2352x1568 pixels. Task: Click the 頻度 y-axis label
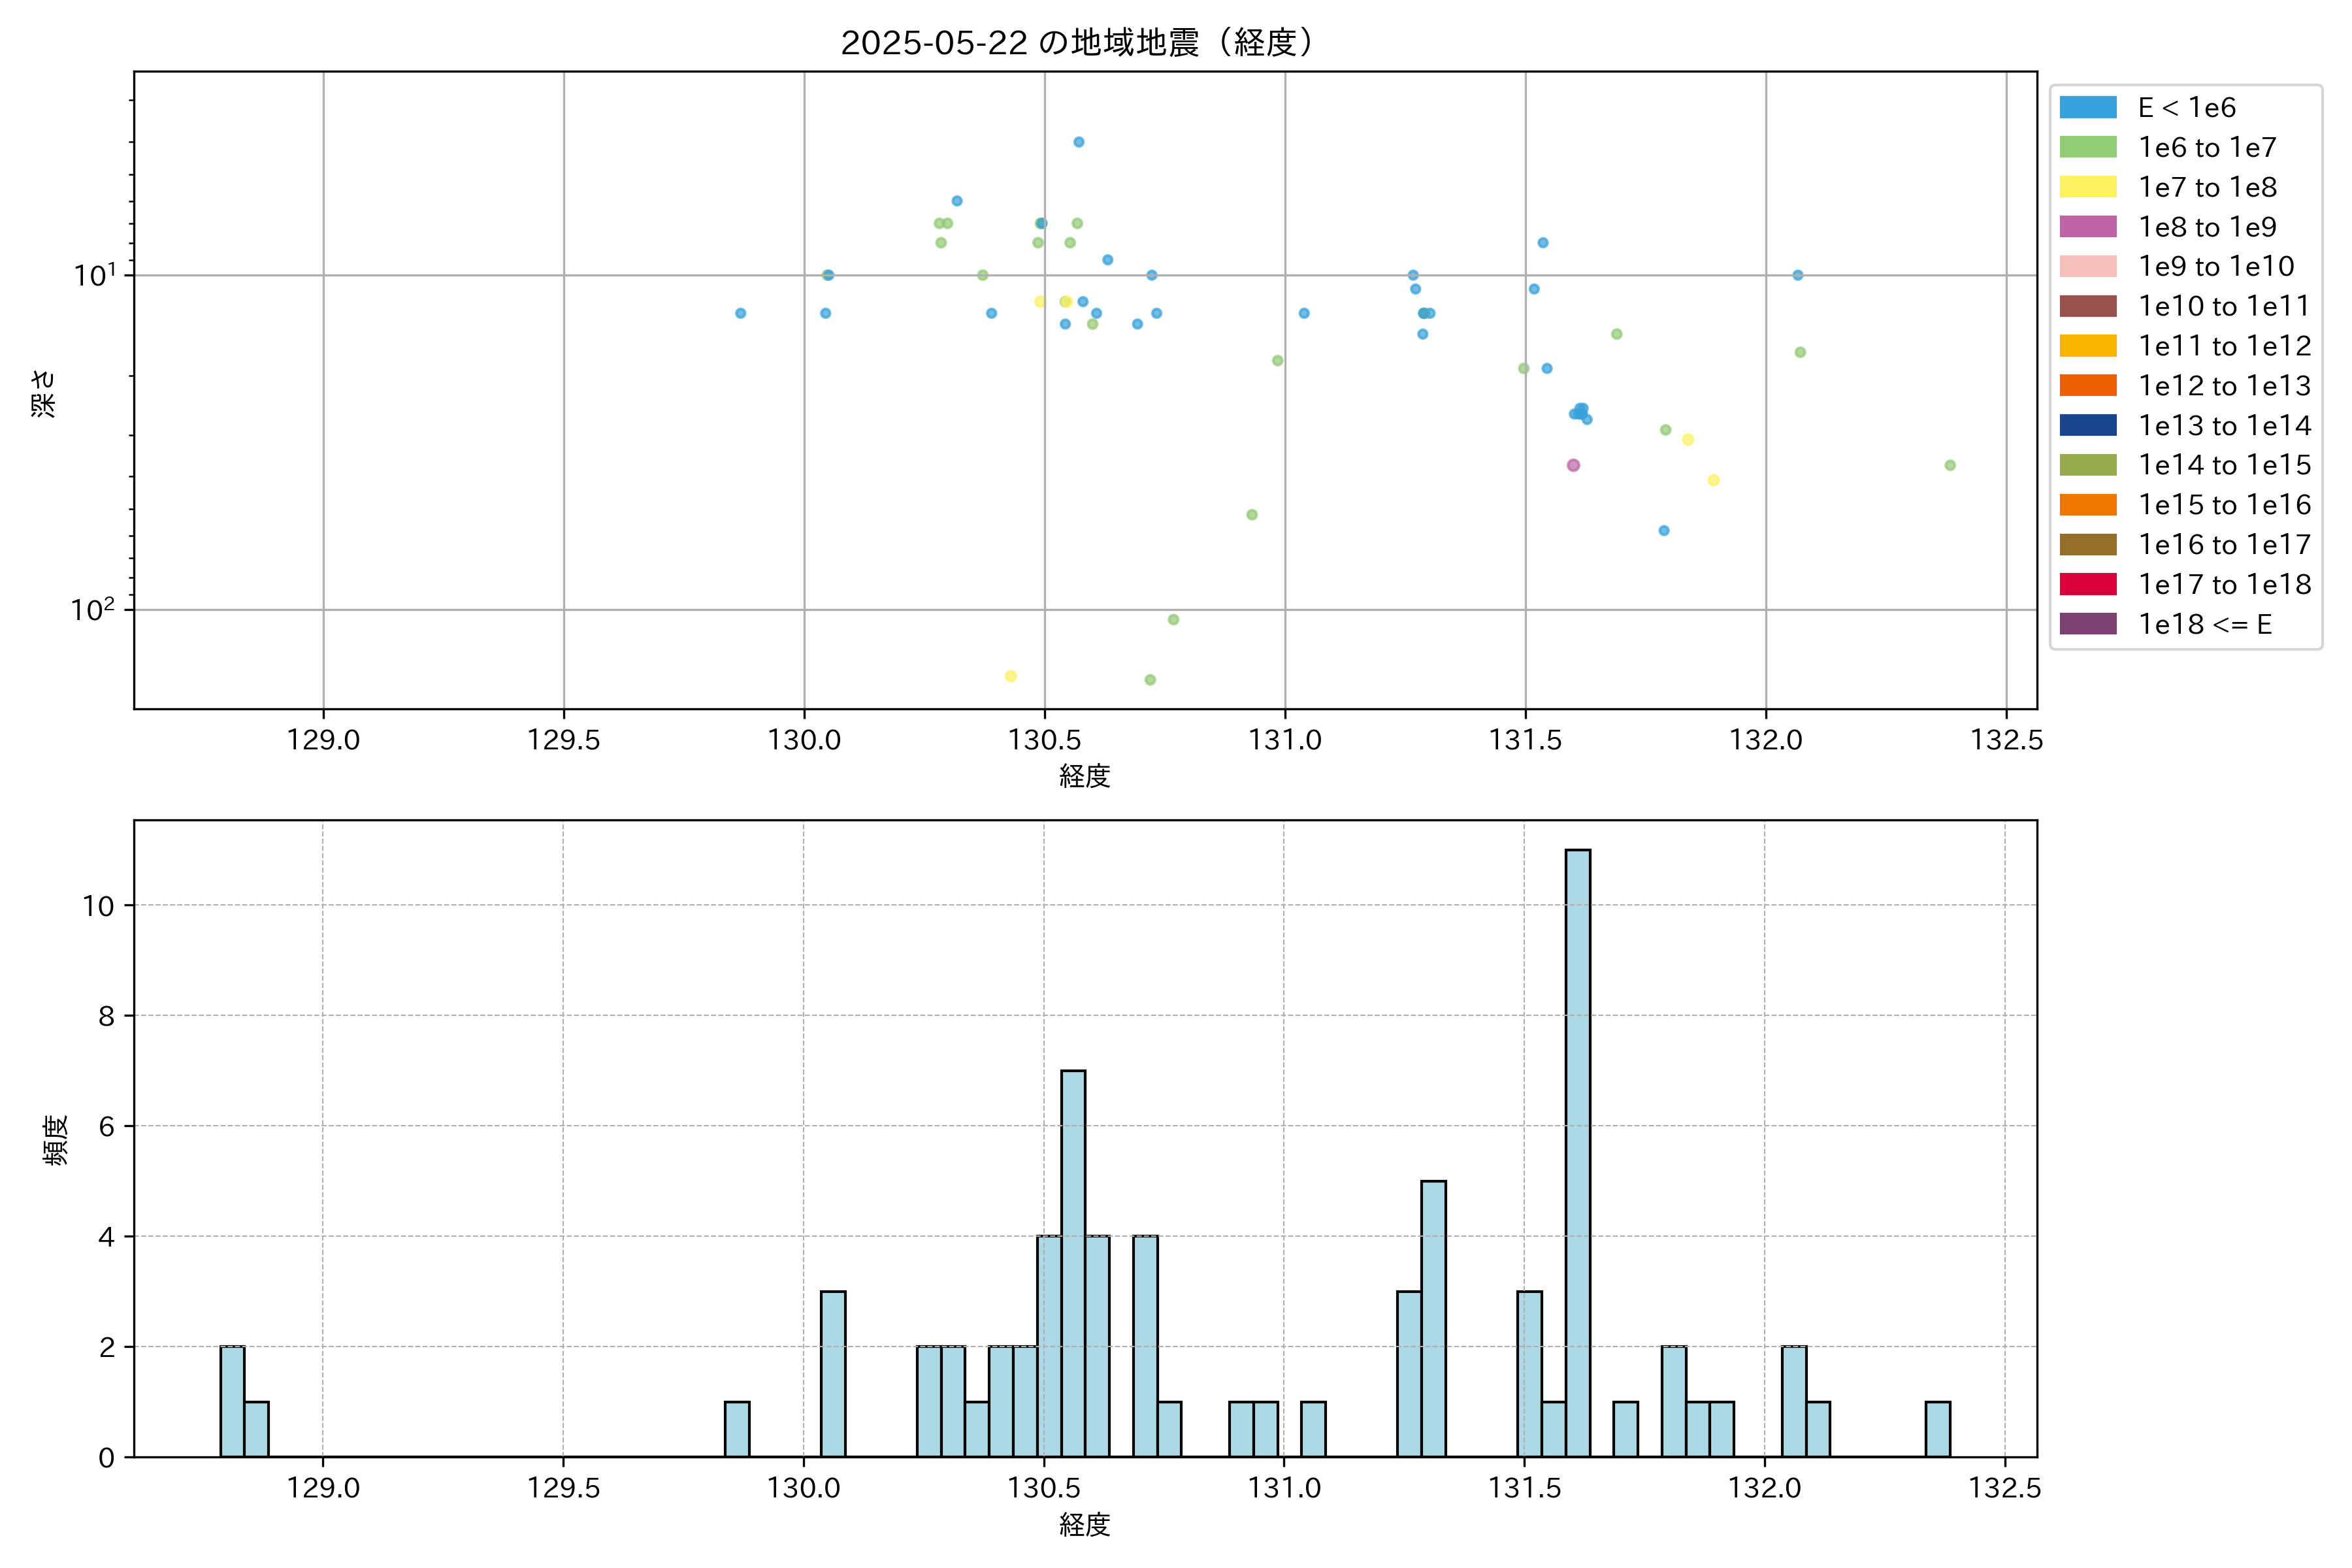coord(56,1140)
